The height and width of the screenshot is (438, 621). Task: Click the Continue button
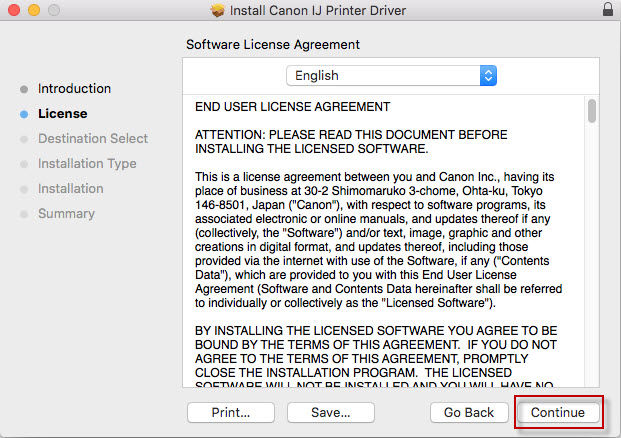[558, 412]
